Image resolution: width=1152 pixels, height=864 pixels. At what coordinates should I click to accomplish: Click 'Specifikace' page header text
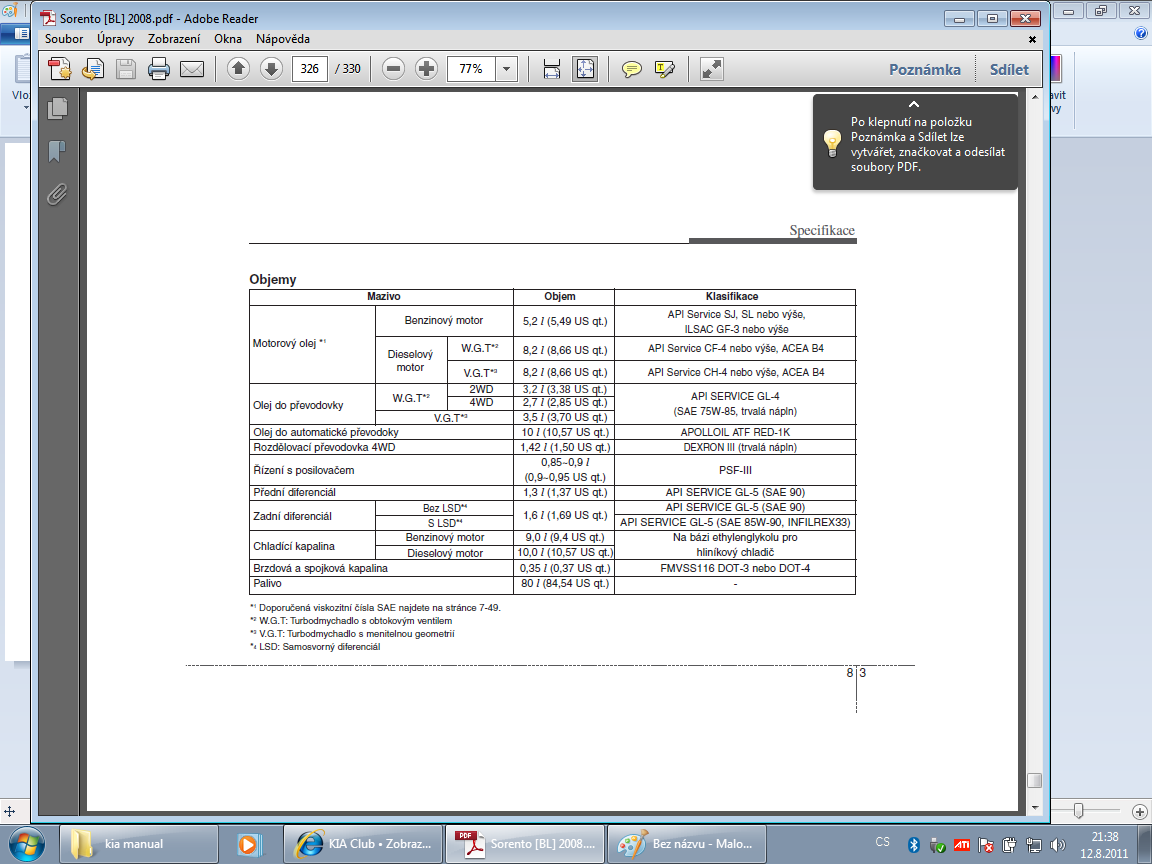point(822,231)
